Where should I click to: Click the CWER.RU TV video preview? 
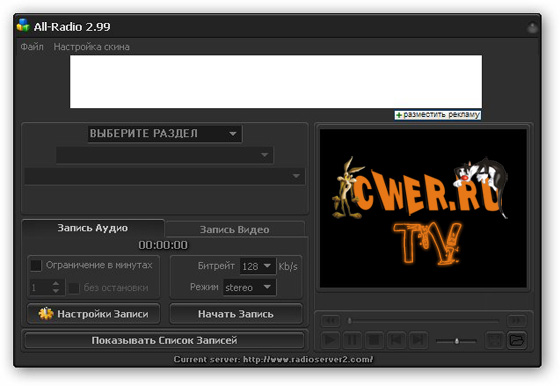[x=423, y=208]
